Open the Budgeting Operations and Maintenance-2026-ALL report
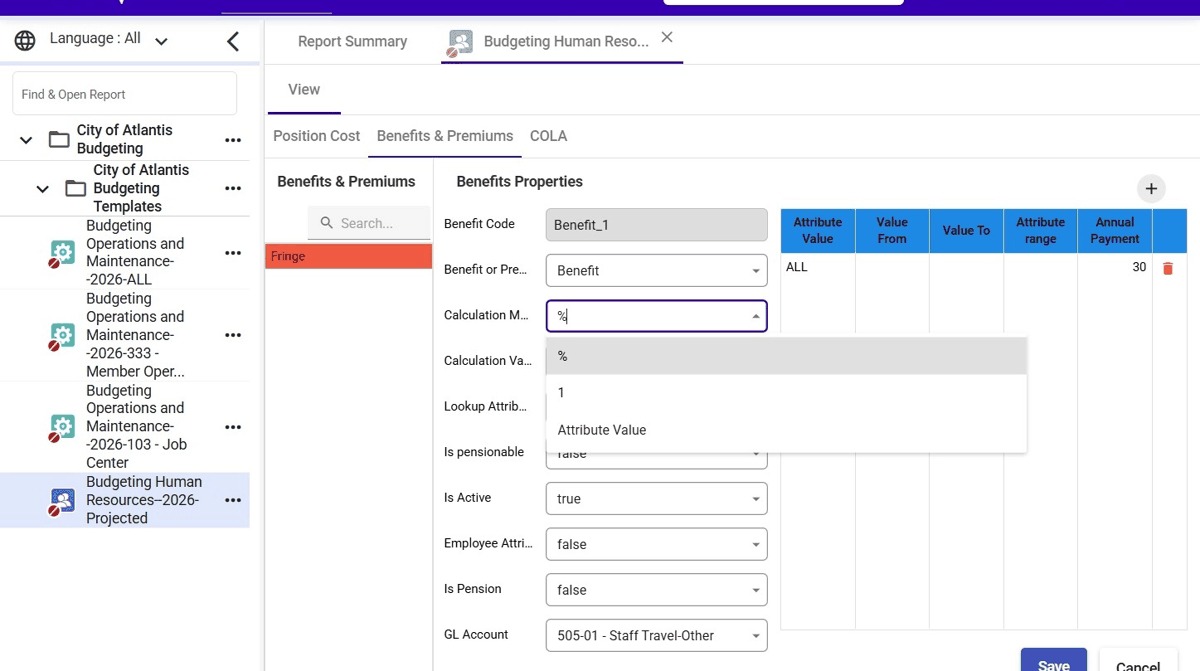Image resolution: width=1200 pixels, height=671 pixels. point(135,253)
